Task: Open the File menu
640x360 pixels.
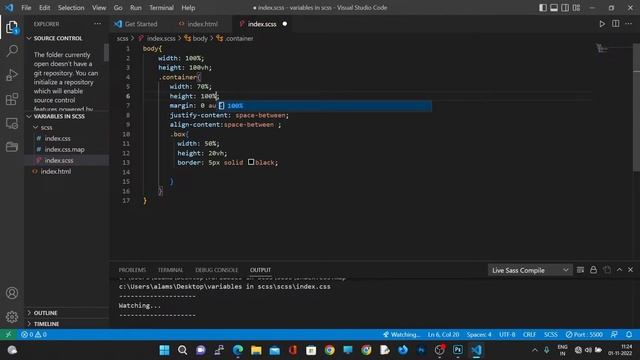Action: coord(26,8)
